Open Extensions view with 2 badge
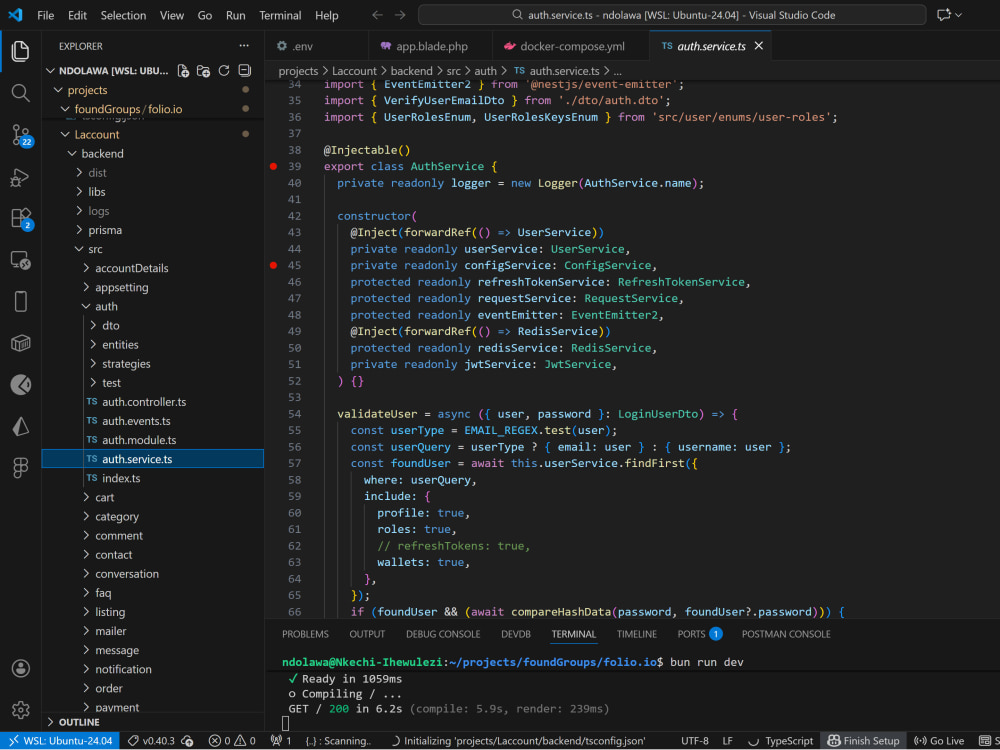The height and width of the screenshot is (750, 1000). tap(20, 218)
